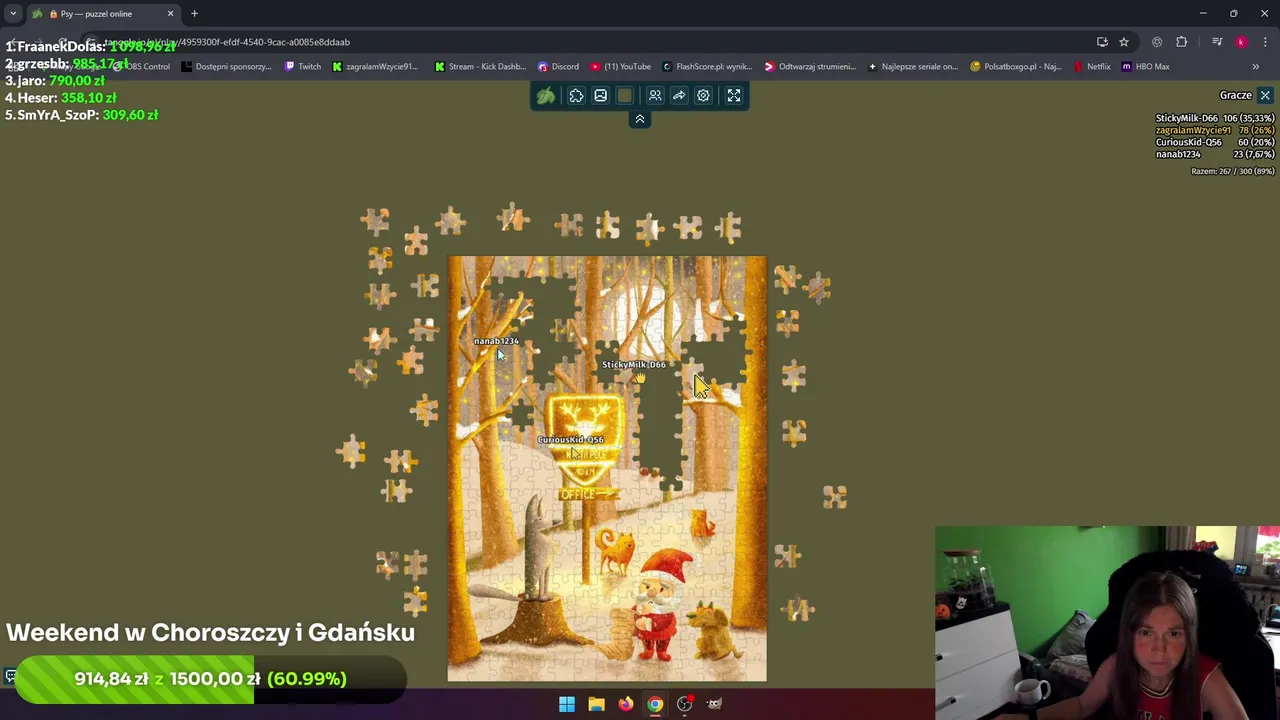The width and height of the screenshot is (1280, 720).
Task: Open the 'Stream - Kick Dashb...' bookmark
Action: [480, 67]
